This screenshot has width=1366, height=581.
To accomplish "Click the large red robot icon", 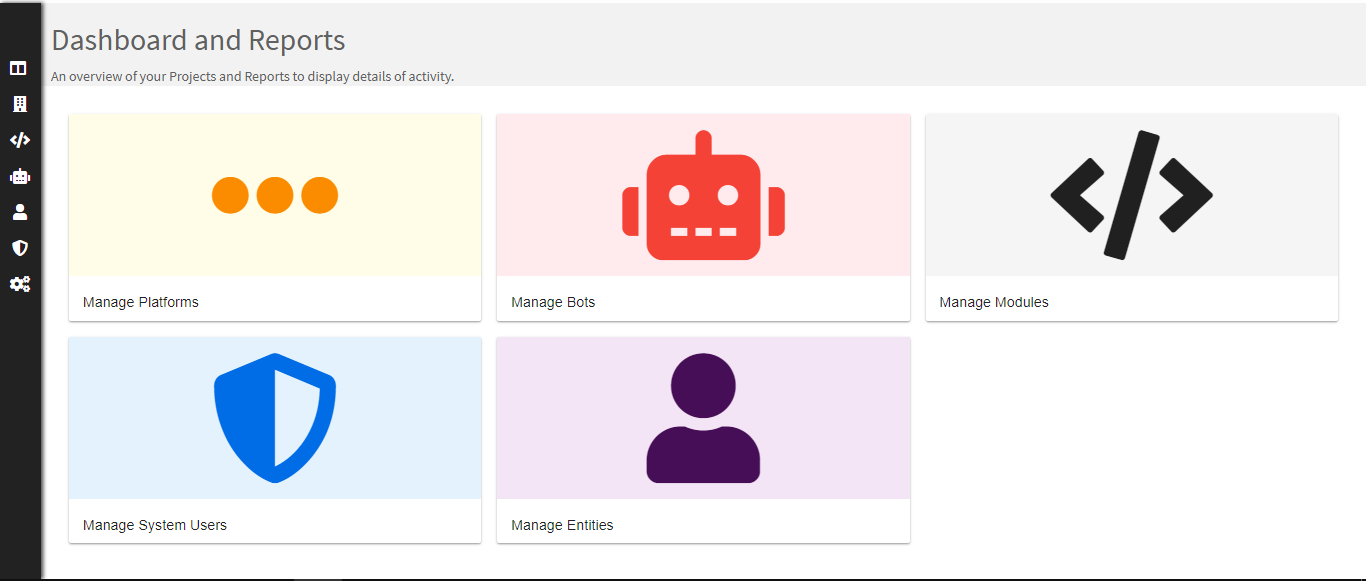I will [703, 196].
